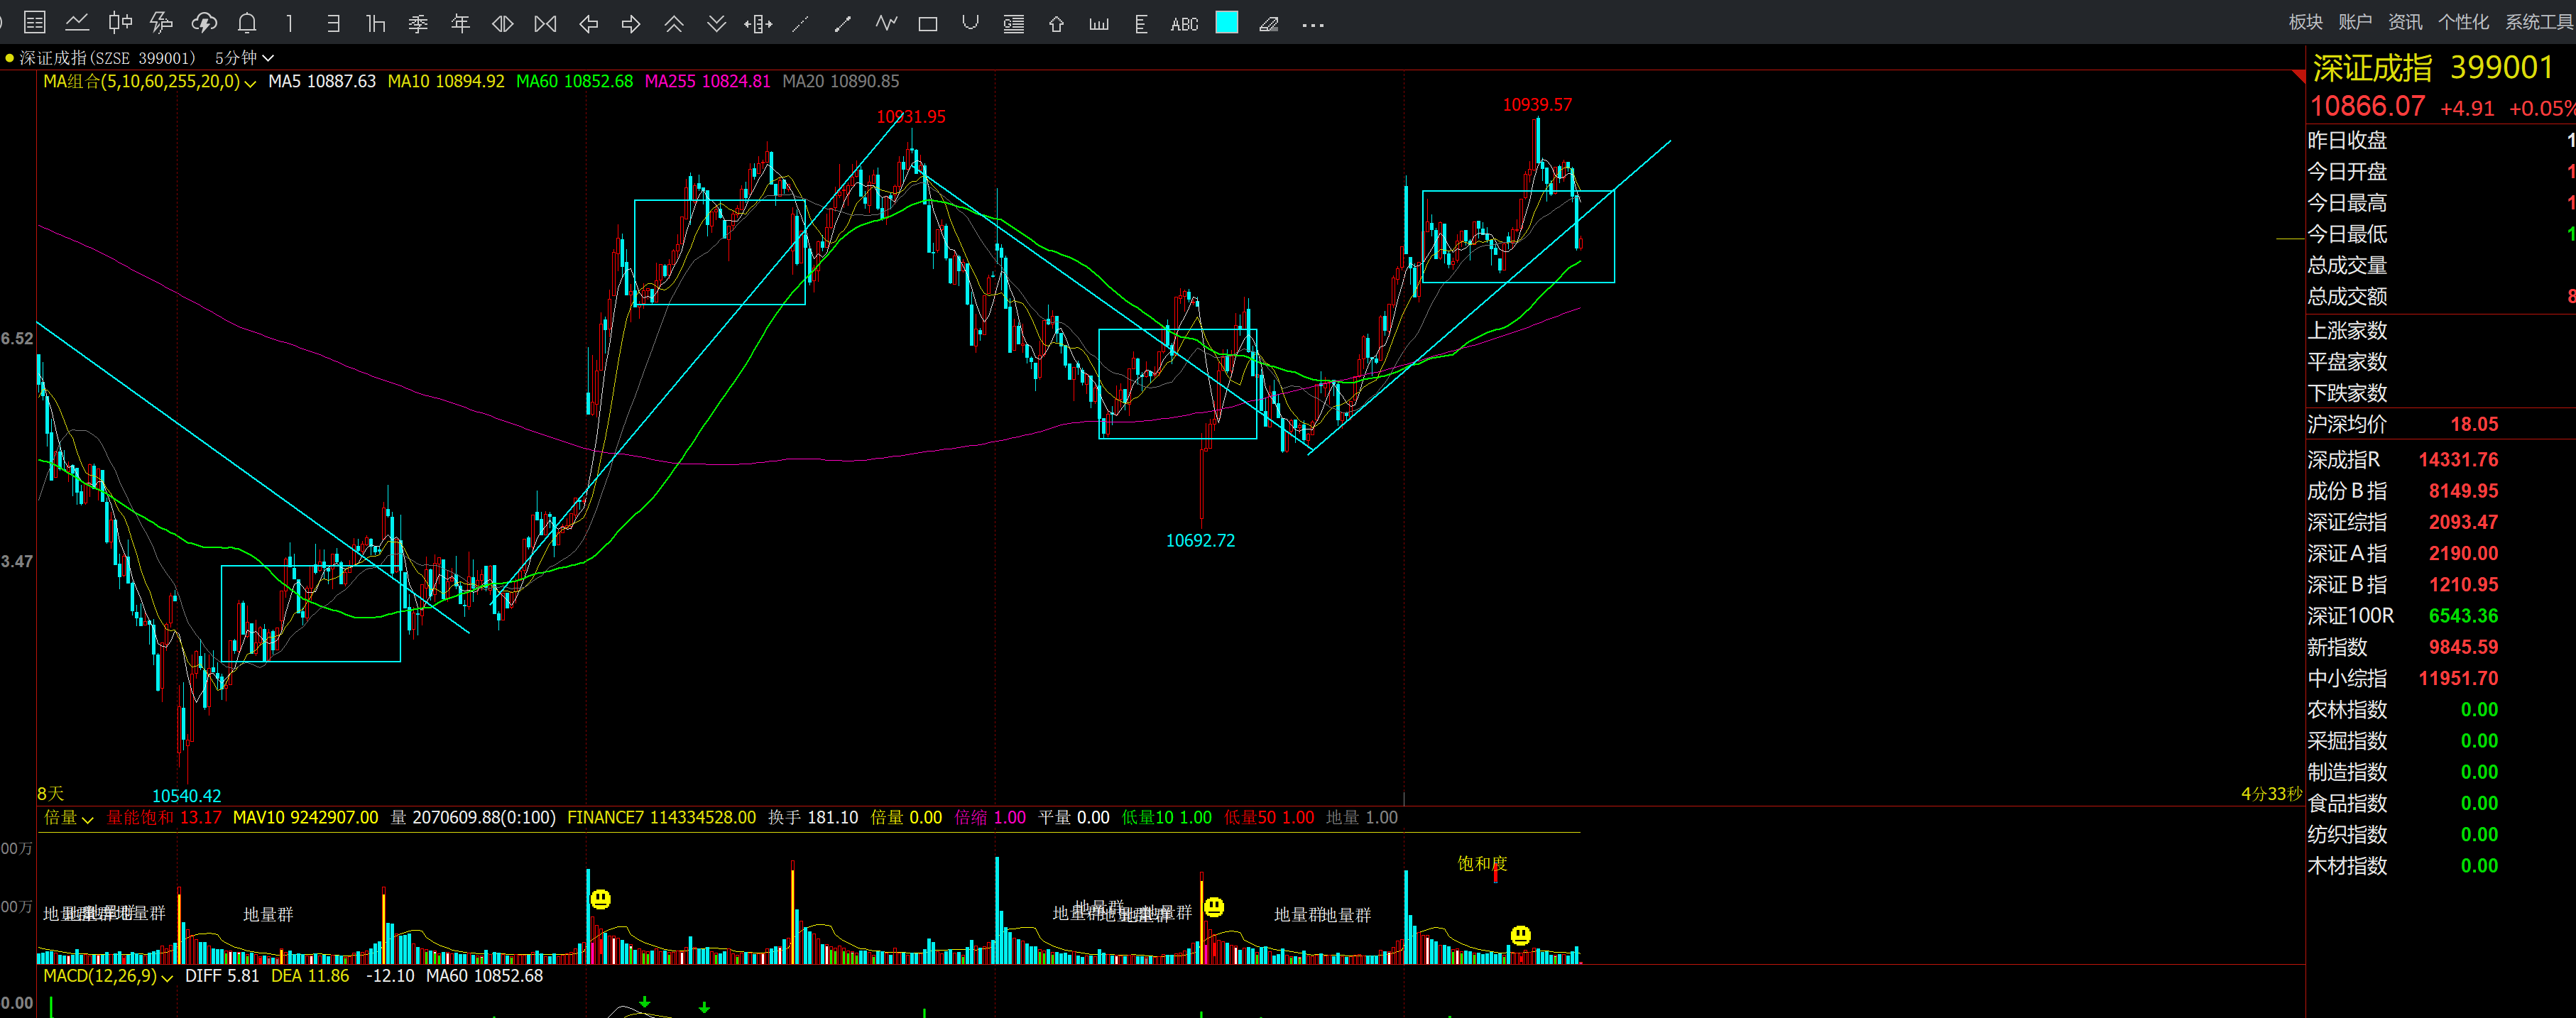Open the candlestick chart type icon
This screenshot has width=2576, height=1018.
click(x=120, y=23)
